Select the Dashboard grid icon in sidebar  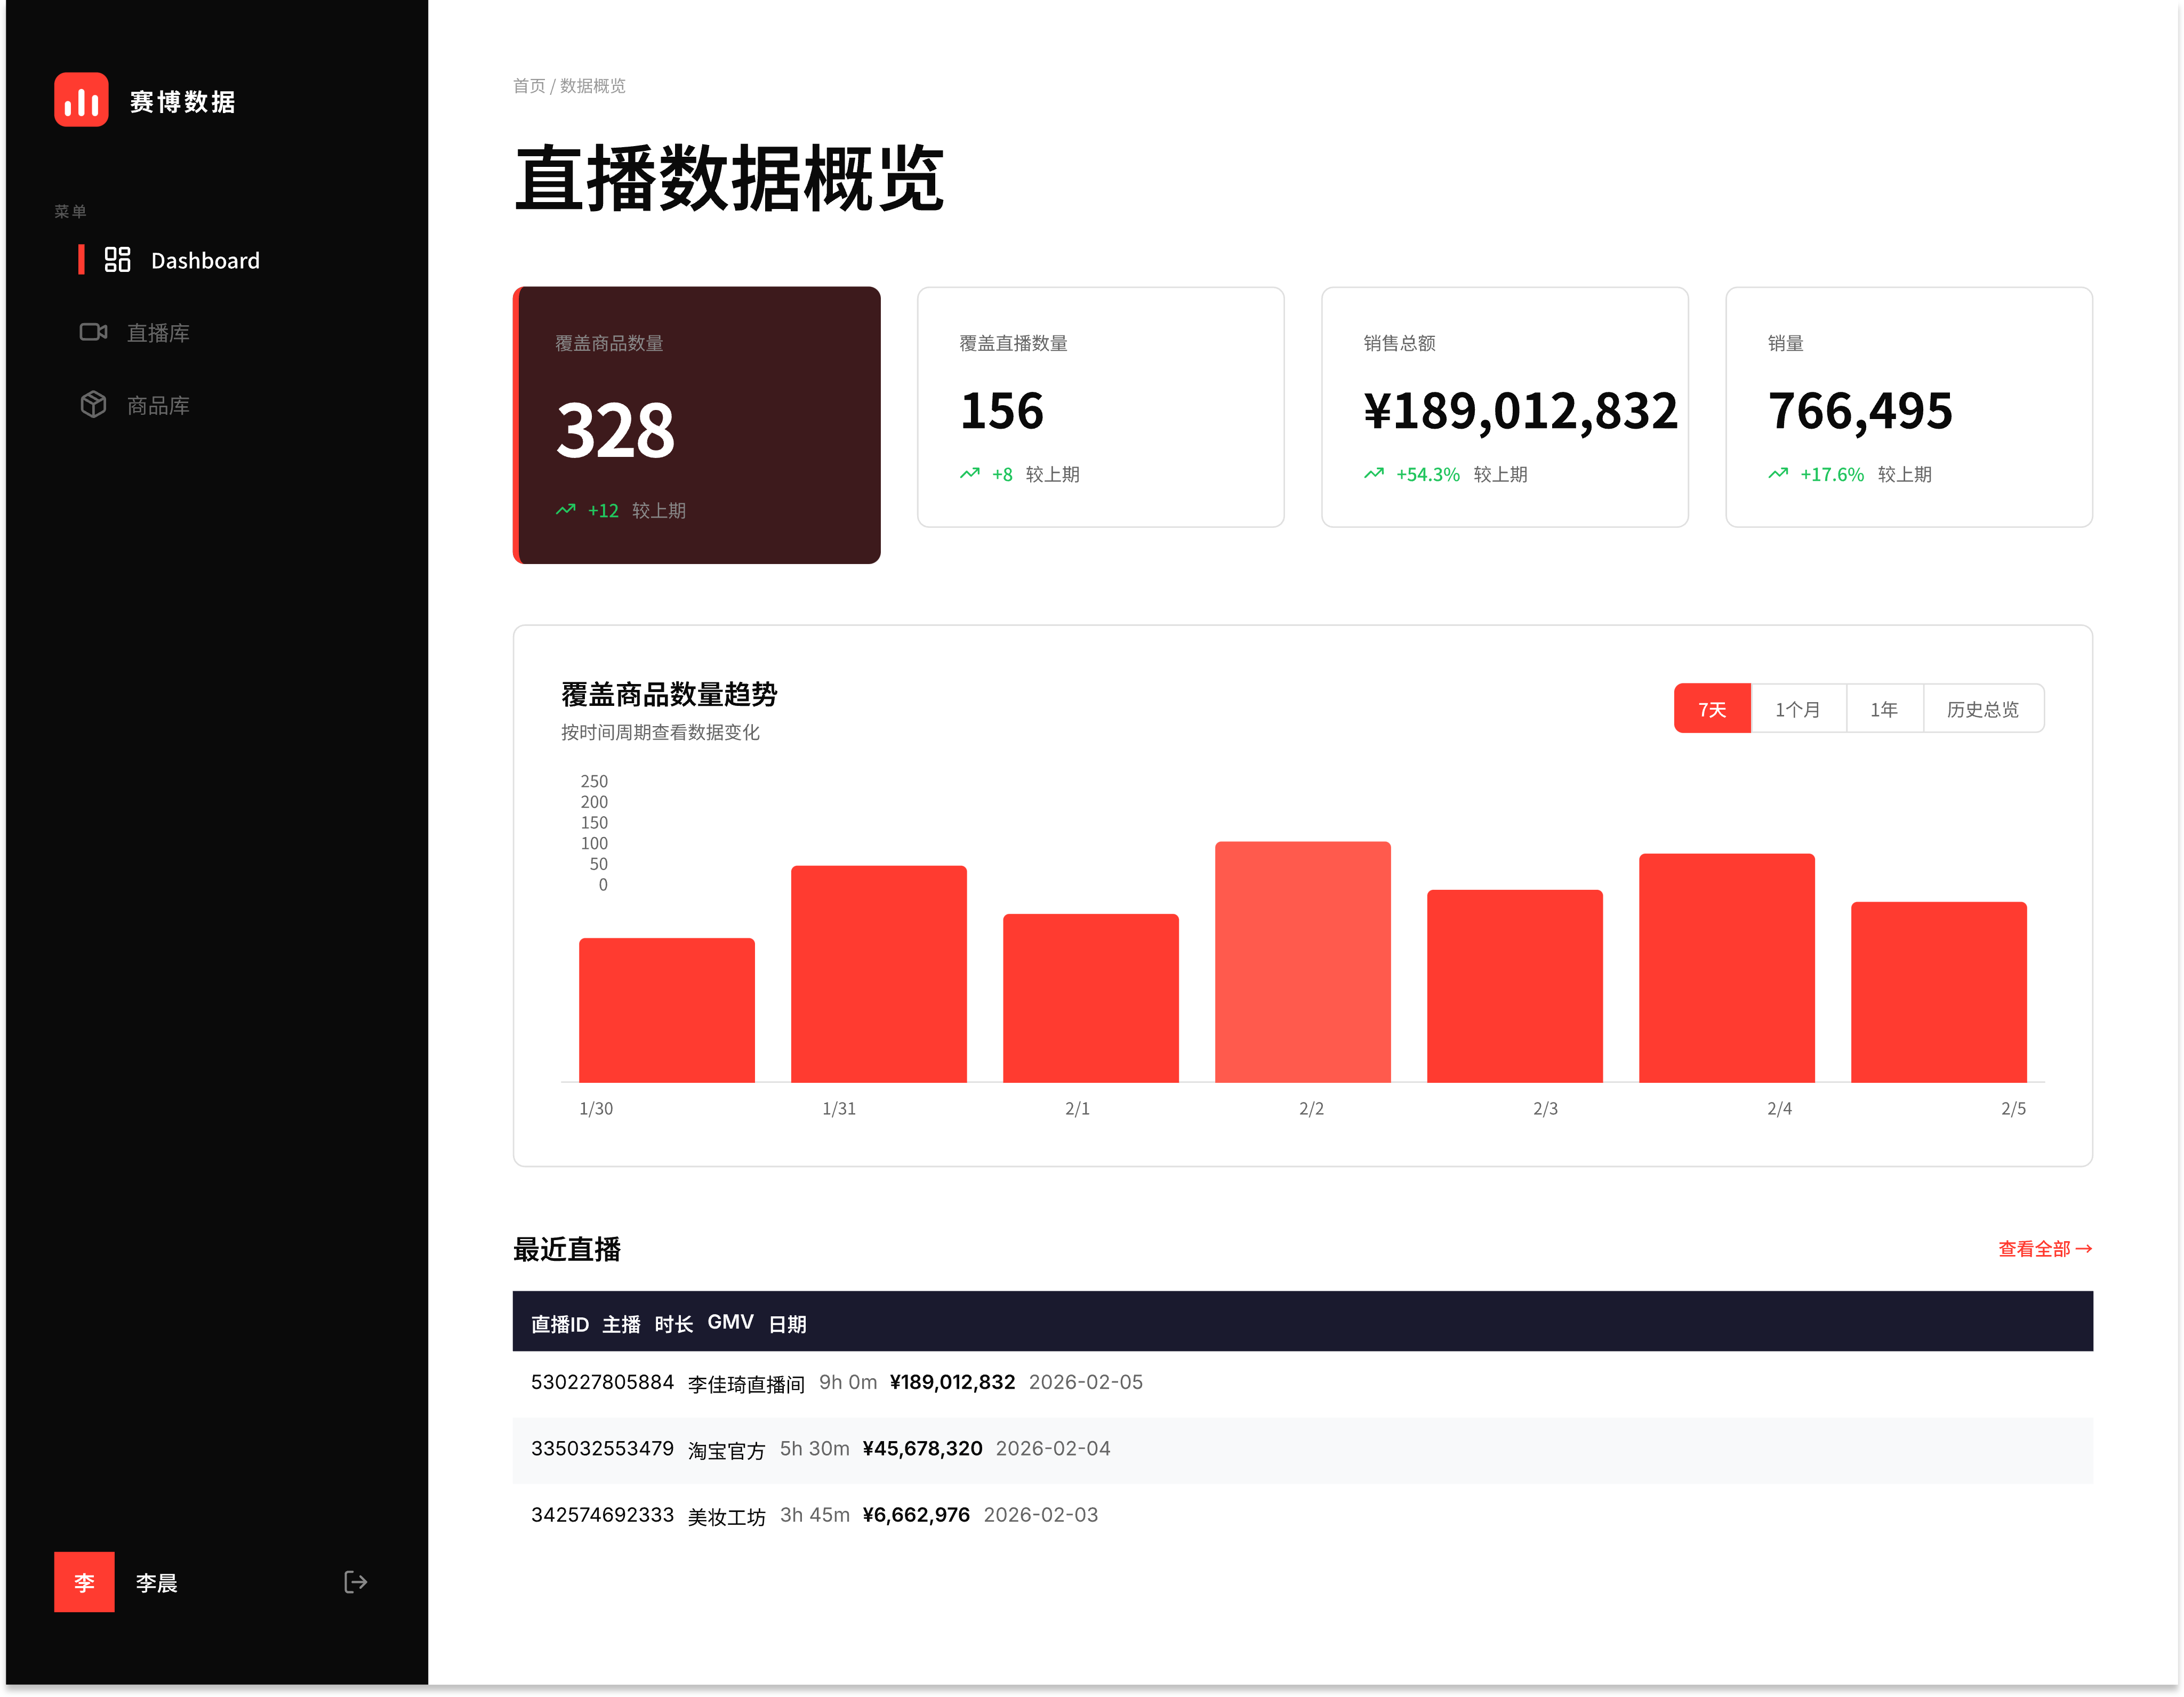click(x=117, y=260)
